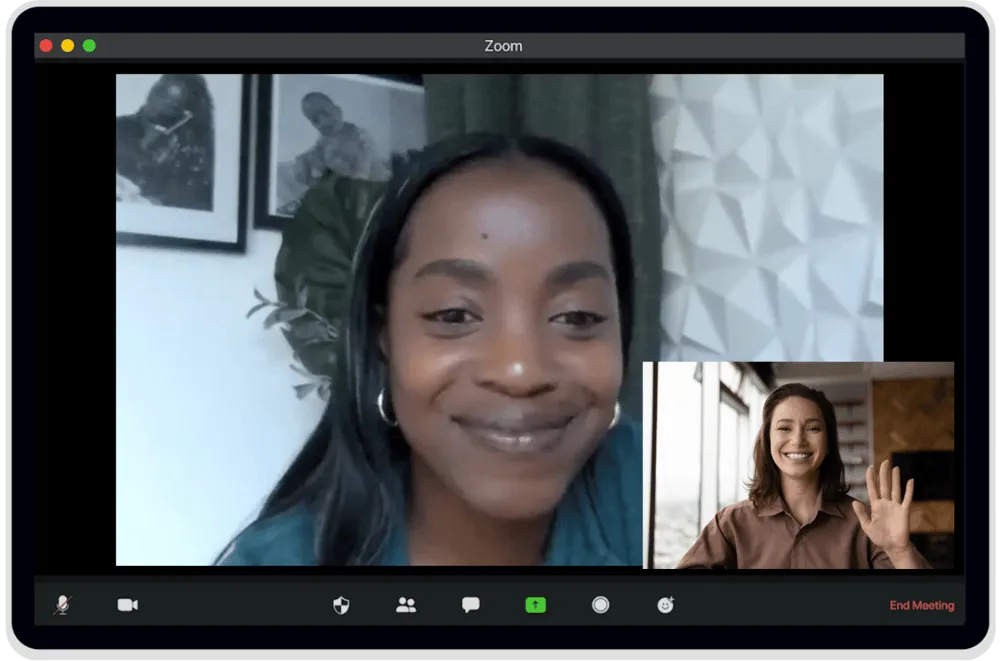Image resolution: width=1000 pixels, height=661 pixels.
Task: Select the waving woman's video thumbnail
Action: 798,465
